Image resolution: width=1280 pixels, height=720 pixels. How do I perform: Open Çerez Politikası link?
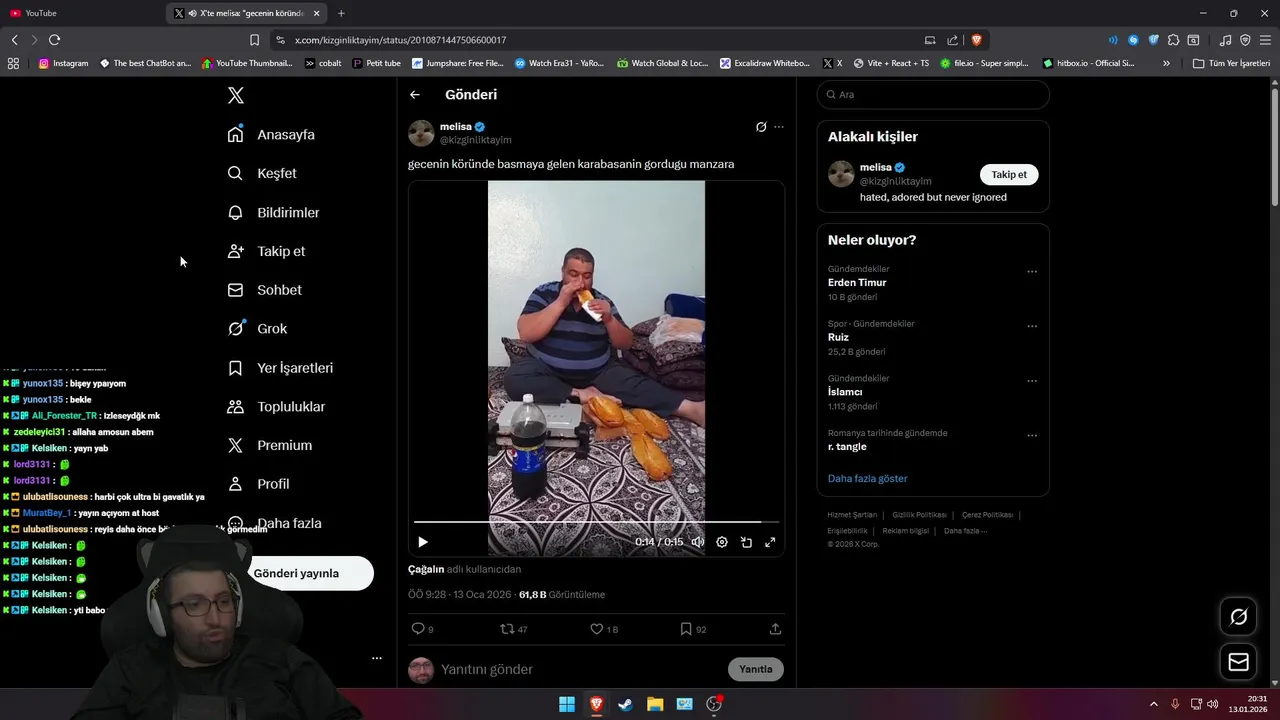[x=987, y=515]
